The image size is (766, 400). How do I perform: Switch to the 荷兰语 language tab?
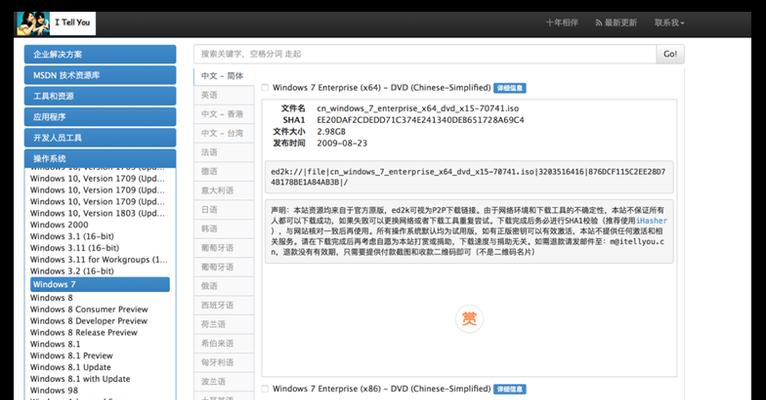[224, 324]
